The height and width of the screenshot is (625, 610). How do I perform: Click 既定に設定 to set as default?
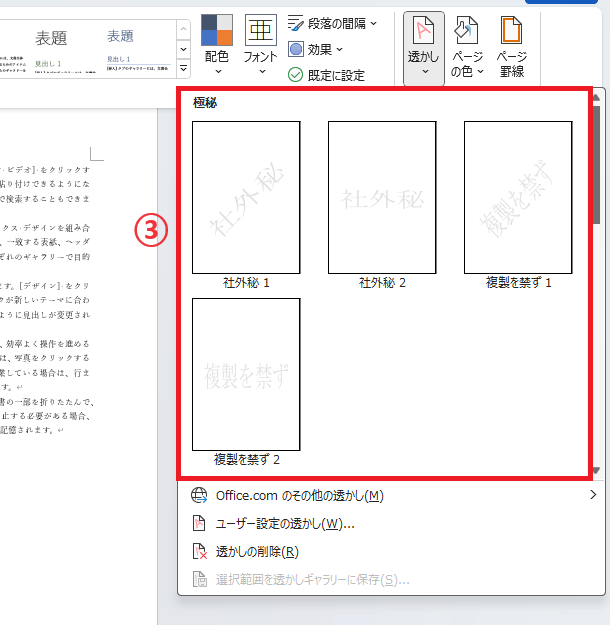tap(326, 75)
